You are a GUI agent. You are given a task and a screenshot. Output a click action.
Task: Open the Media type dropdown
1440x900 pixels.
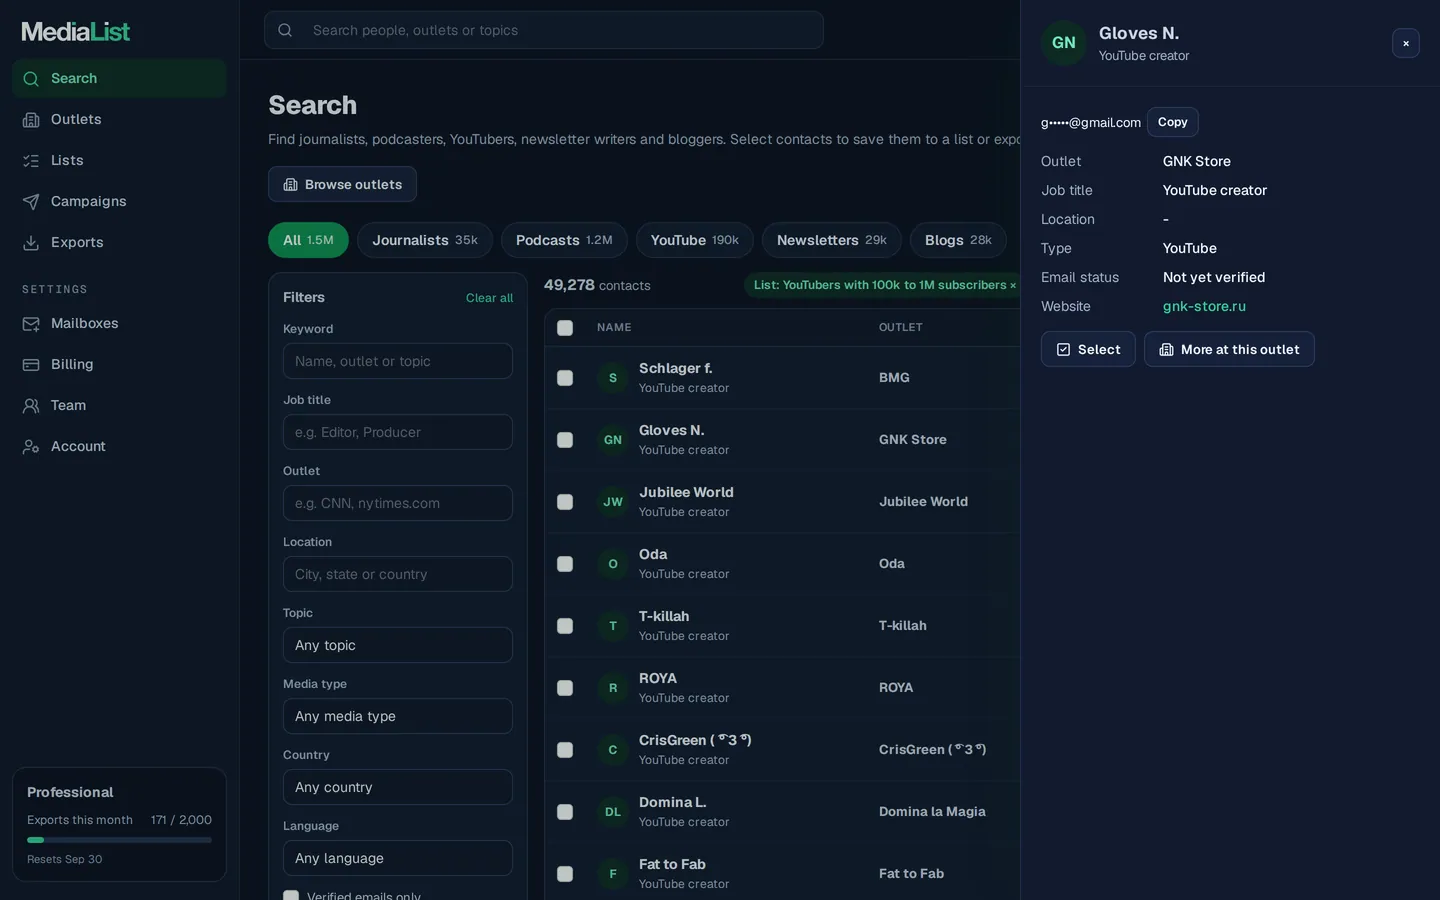click(398, 716)
